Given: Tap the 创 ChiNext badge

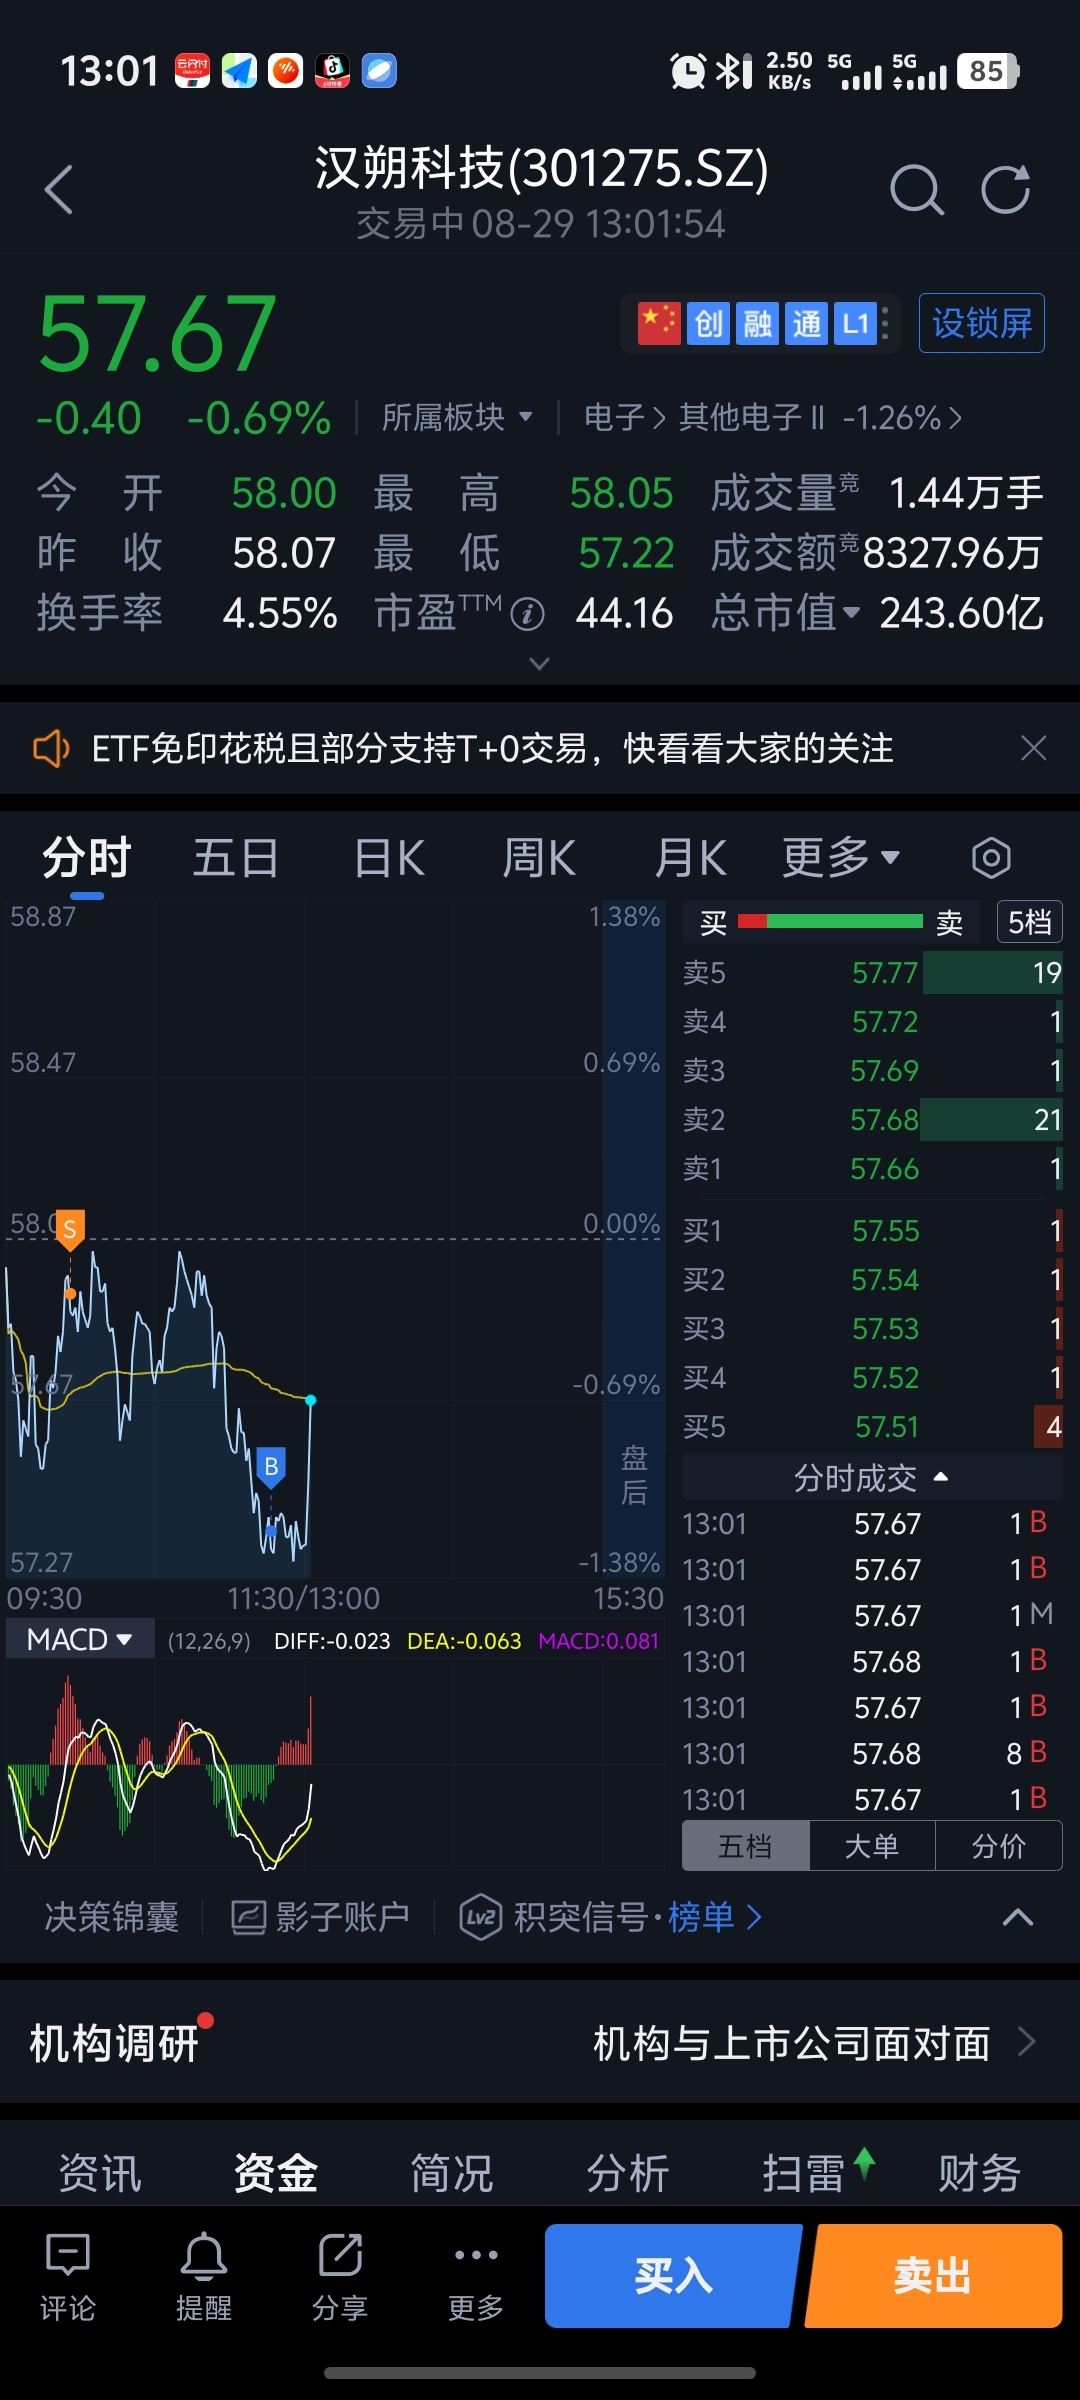Looking at the screenshot, I should point(708,323).
